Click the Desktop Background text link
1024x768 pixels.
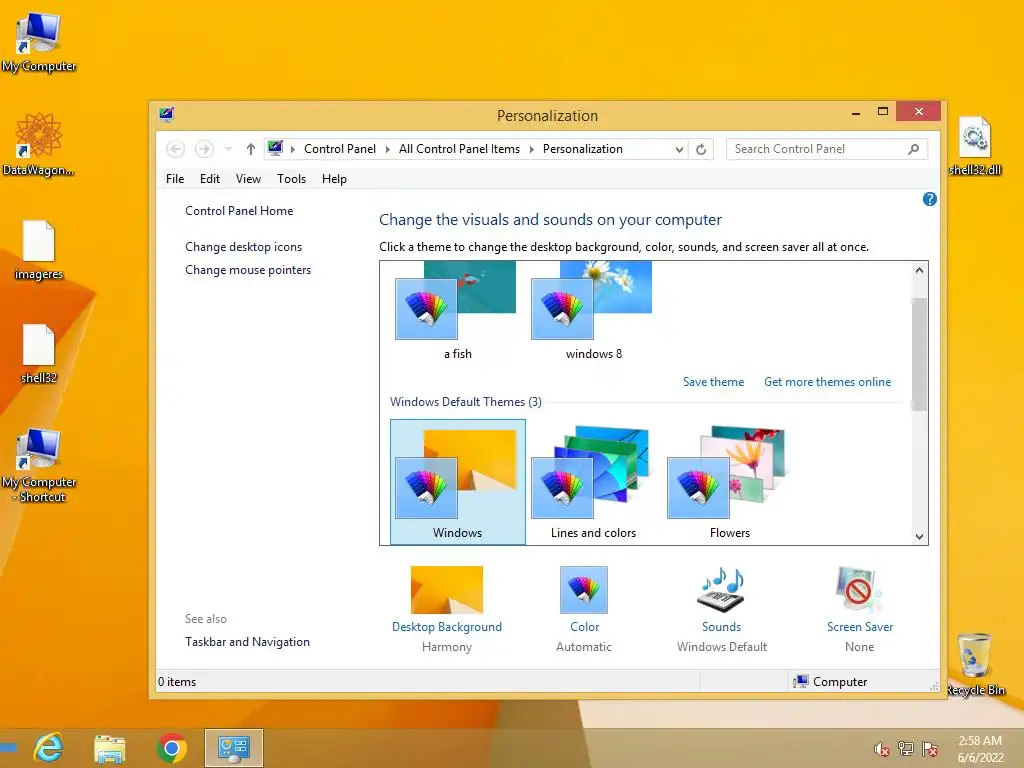tap(447, 627)
